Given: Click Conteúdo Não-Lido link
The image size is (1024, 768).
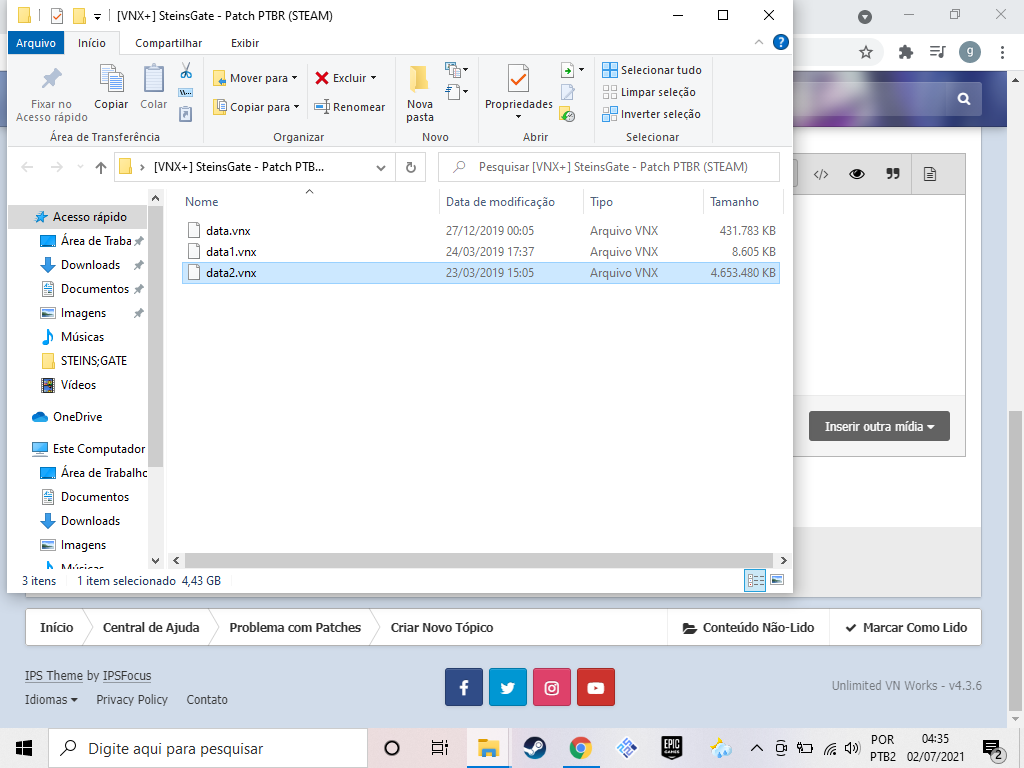Looking at the screenshot, I should click(748, 628).
